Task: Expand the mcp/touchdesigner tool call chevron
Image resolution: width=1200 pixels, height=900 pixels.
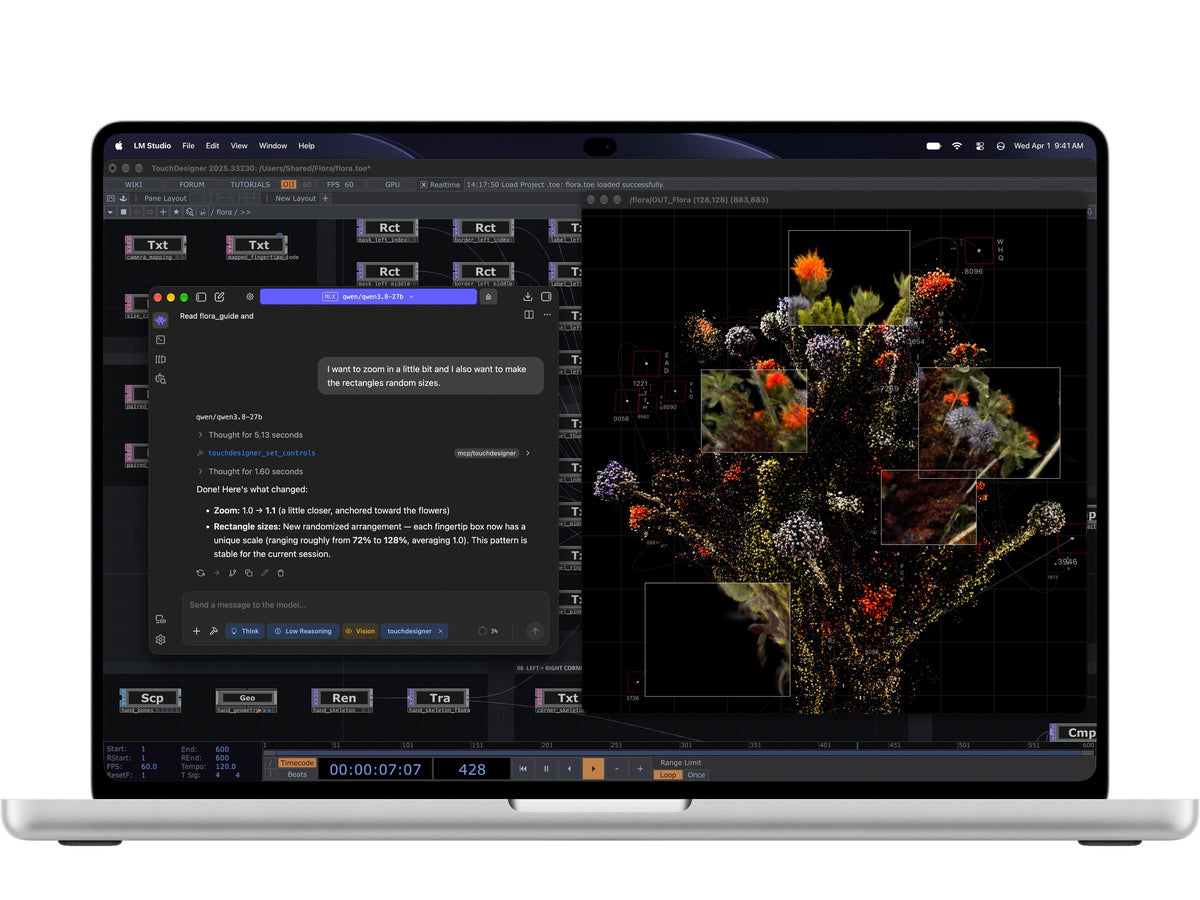Action: click(x=528, y=453)
